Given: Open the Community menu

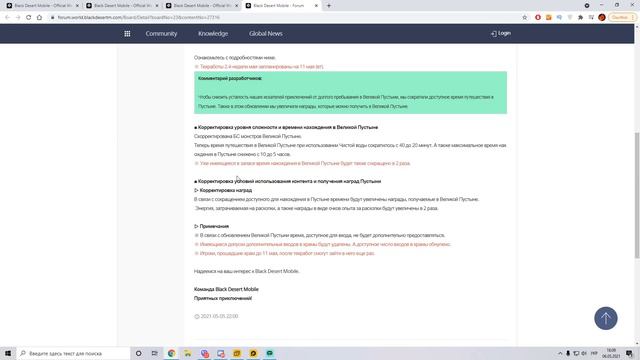Looking at the screenshot, I should pos(161,33).
